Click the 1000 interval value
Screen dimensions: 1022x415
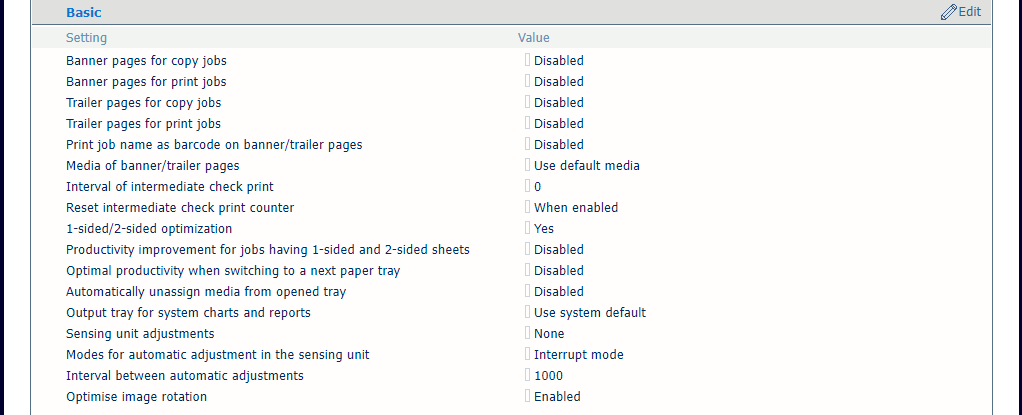(548, 376)
